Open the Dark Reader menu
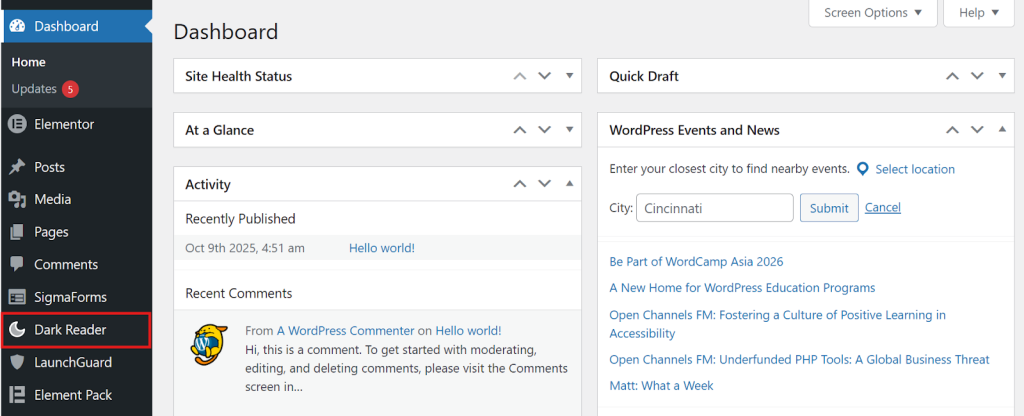Image resolution: width=1024 pixels, height=416 pixels. [x=76, y=330]
